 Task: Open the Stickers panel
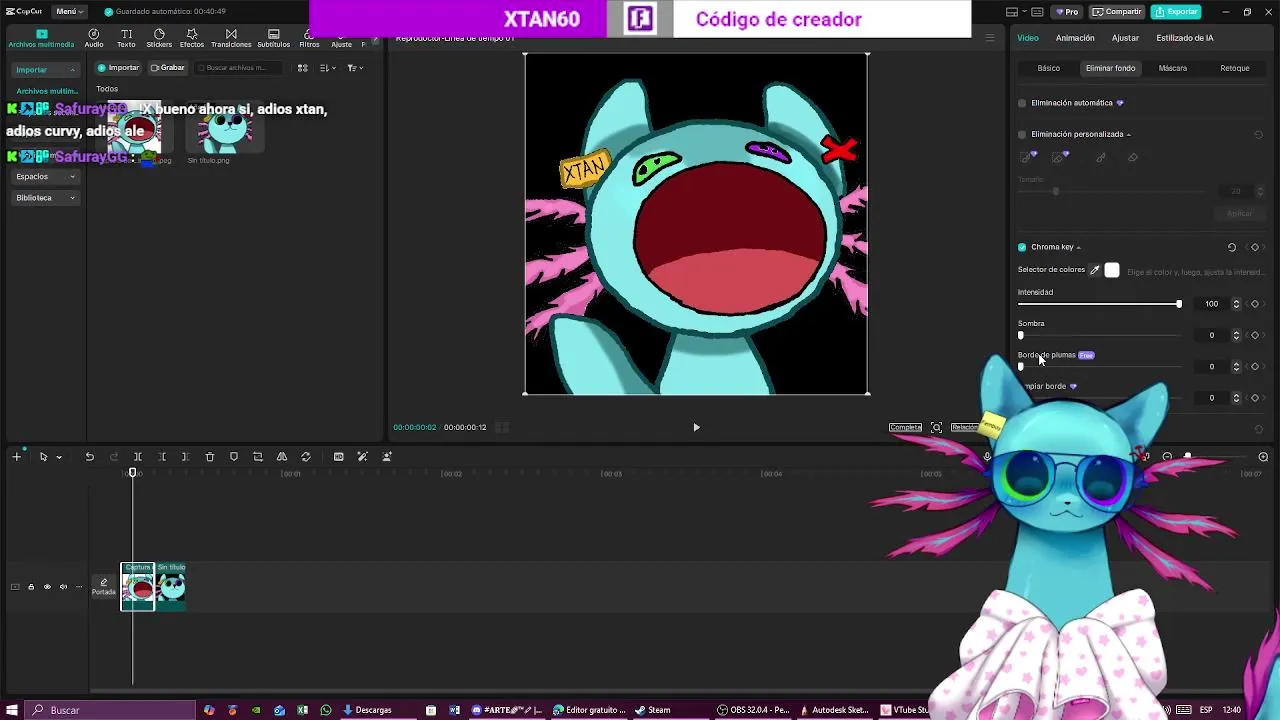(159, 39)
